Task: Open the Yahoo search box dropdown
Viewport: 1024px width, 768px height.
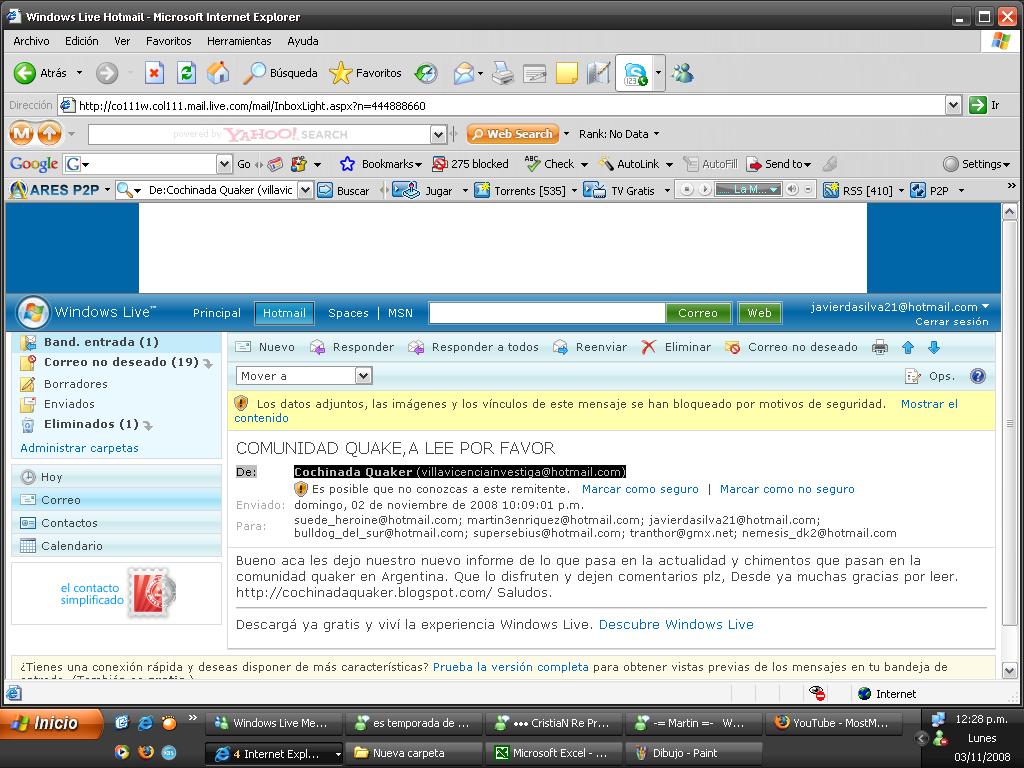Action: (438, 135)
